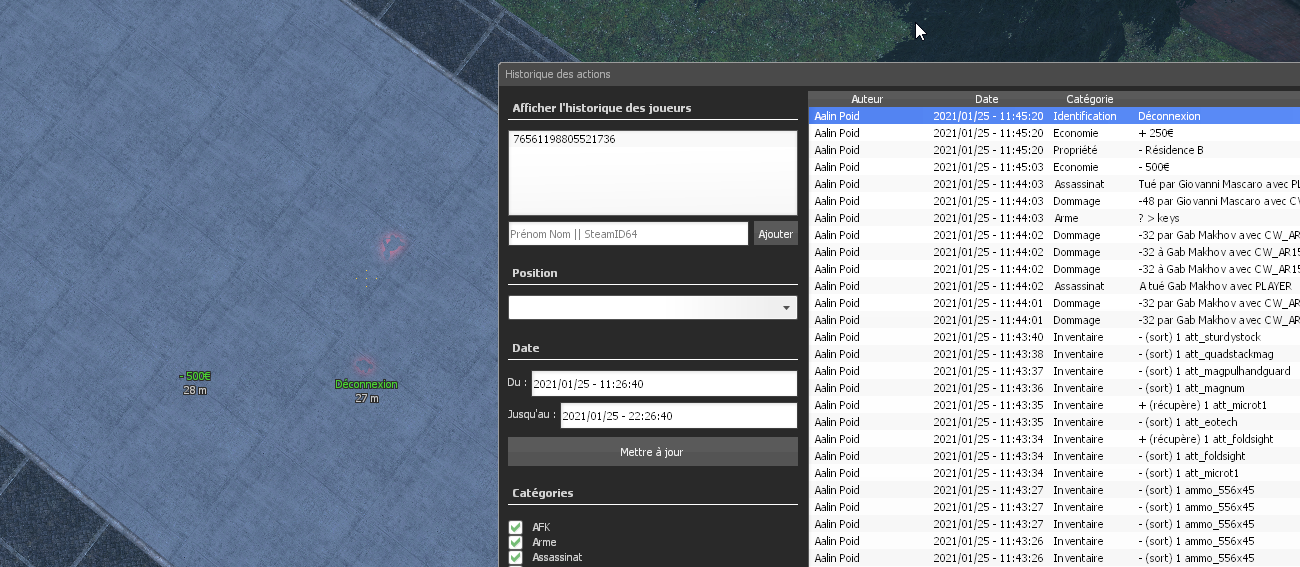Image resolution: width=1300 pixels, height=567 pixels.
Task: Click the Ajouter button
Action: point(775,234)
